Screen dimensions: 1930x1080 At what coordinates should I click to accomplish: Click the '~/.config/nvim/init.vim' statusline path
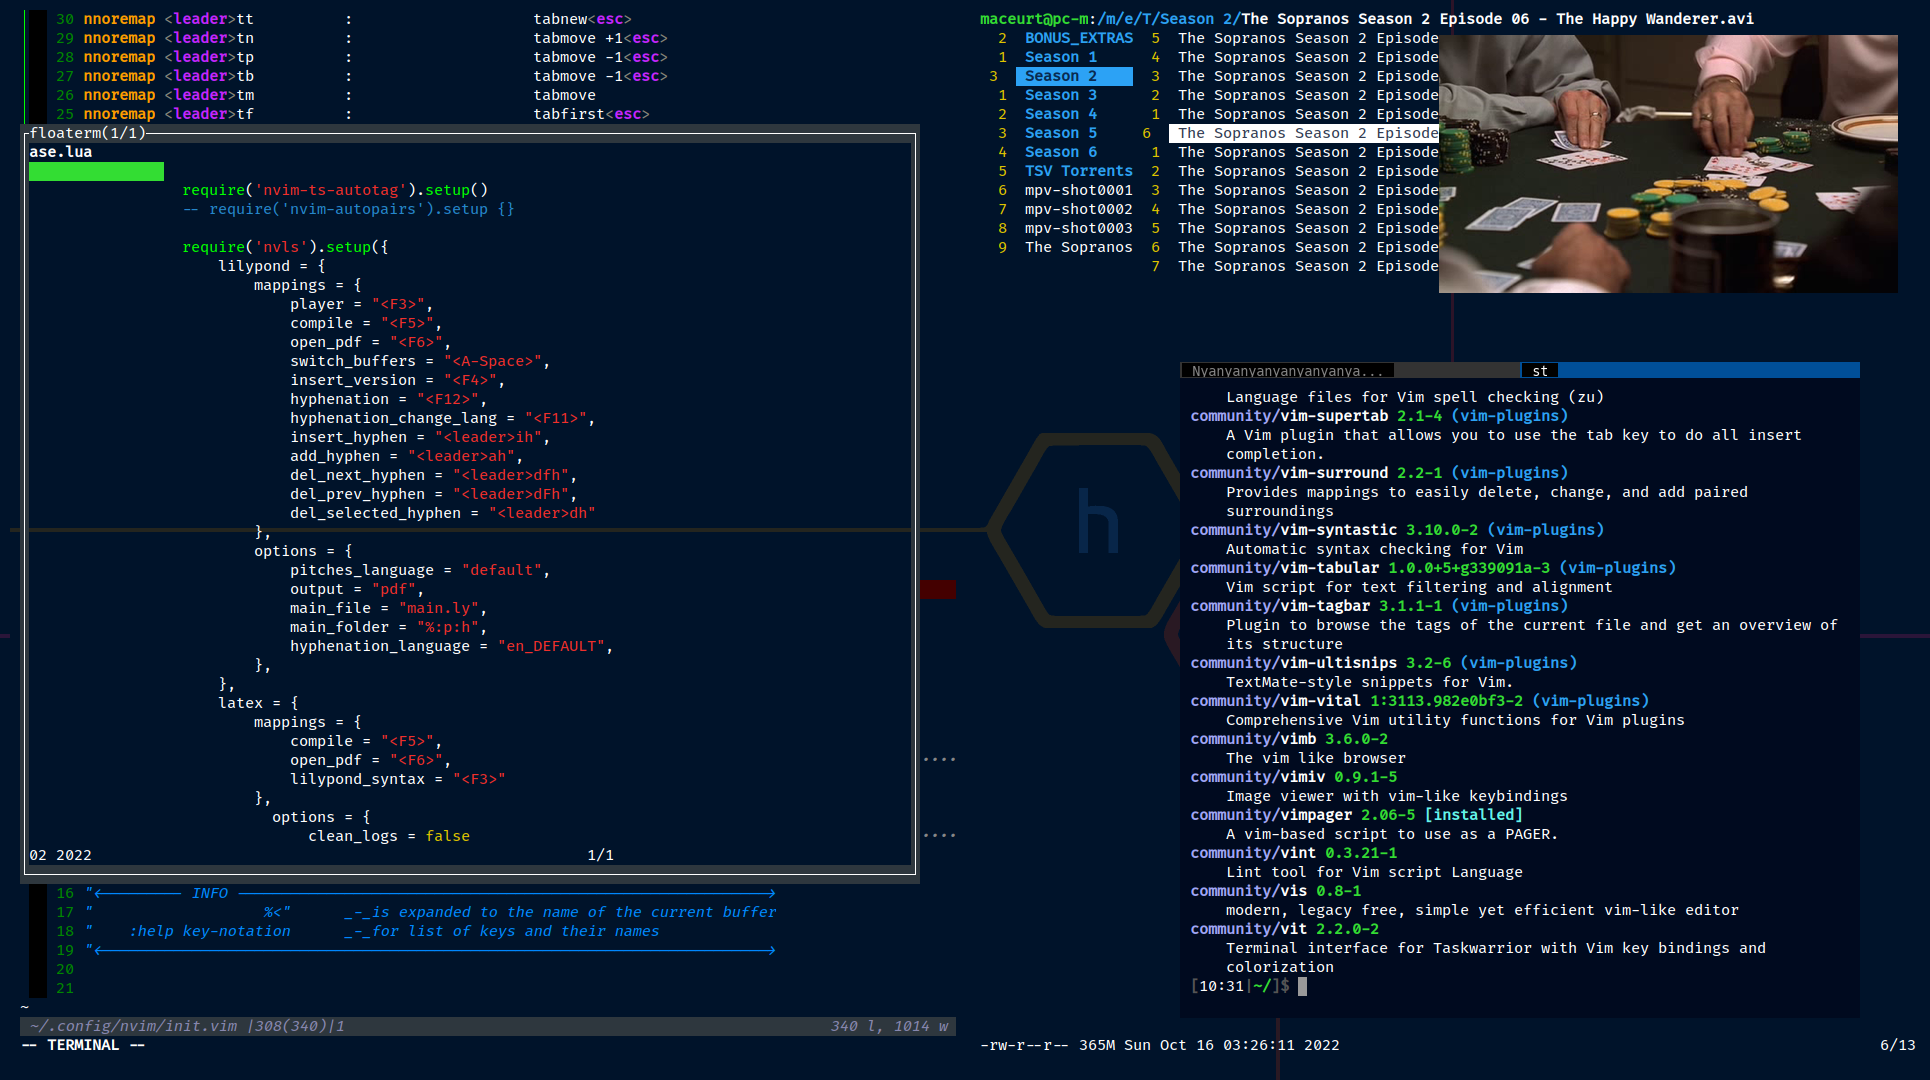point(134,1026)
